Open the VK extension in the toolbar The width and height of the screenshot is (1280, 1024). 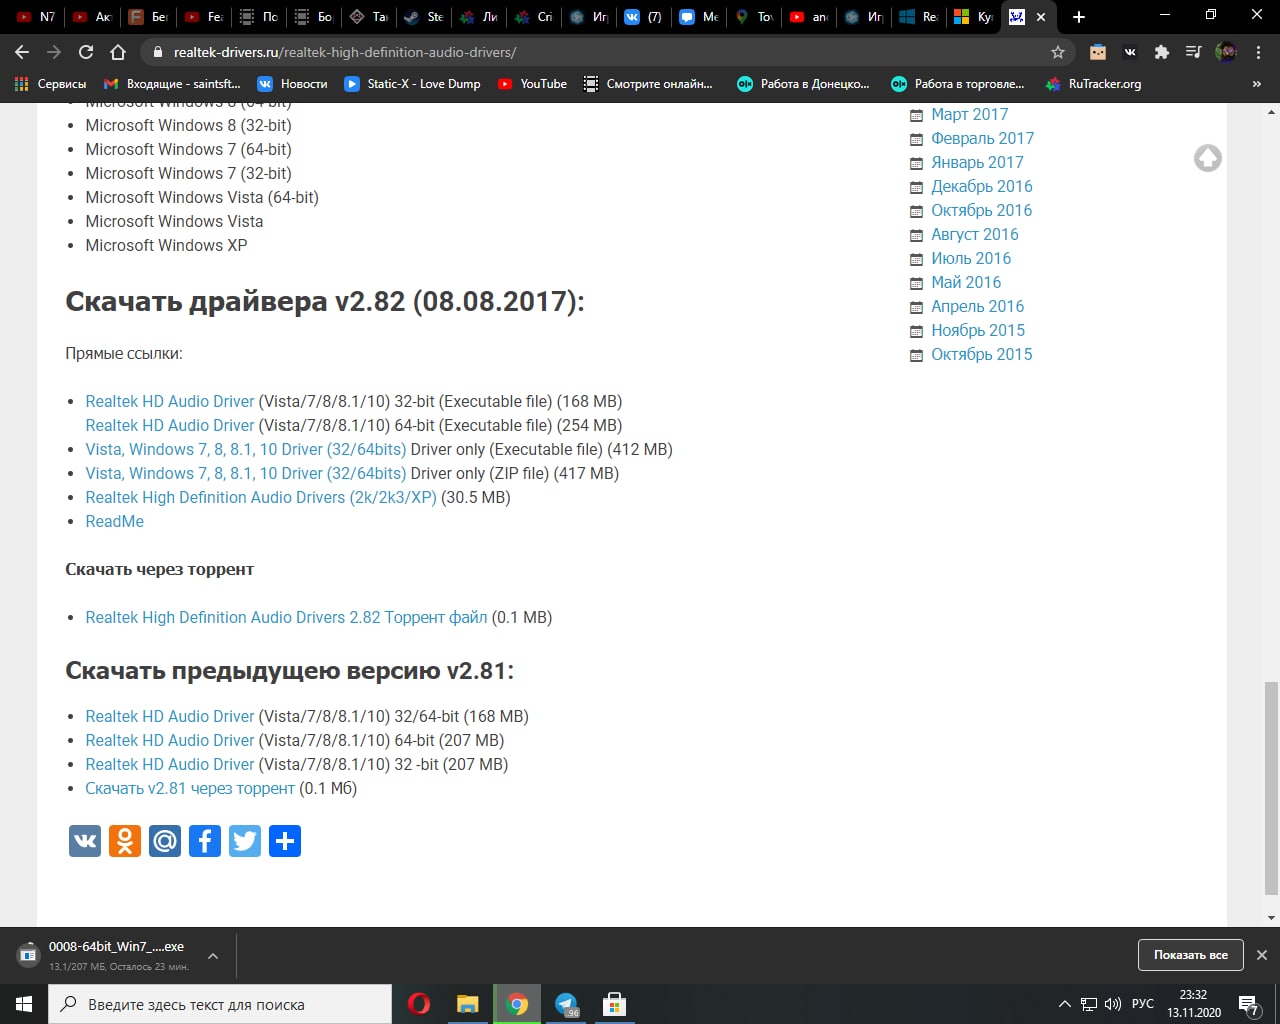click(x=1130, y=52)
